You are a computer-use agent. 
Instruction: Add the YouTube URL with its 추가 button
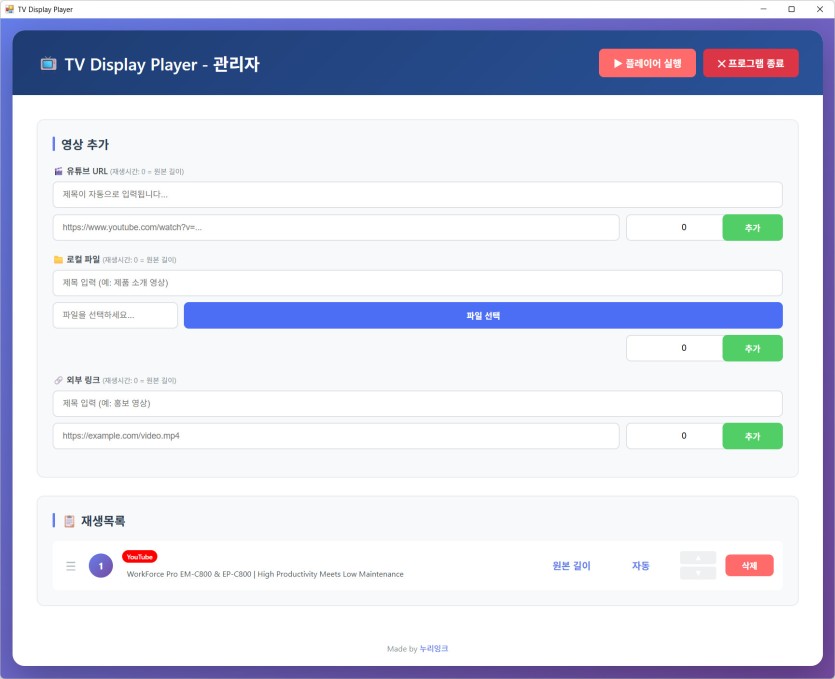tap(752, 227)
